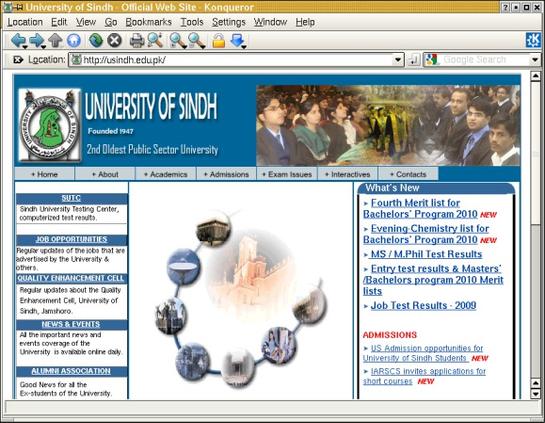Open the Forward button history dropdown arrow

pyautogui.click(x=43, y=47)
